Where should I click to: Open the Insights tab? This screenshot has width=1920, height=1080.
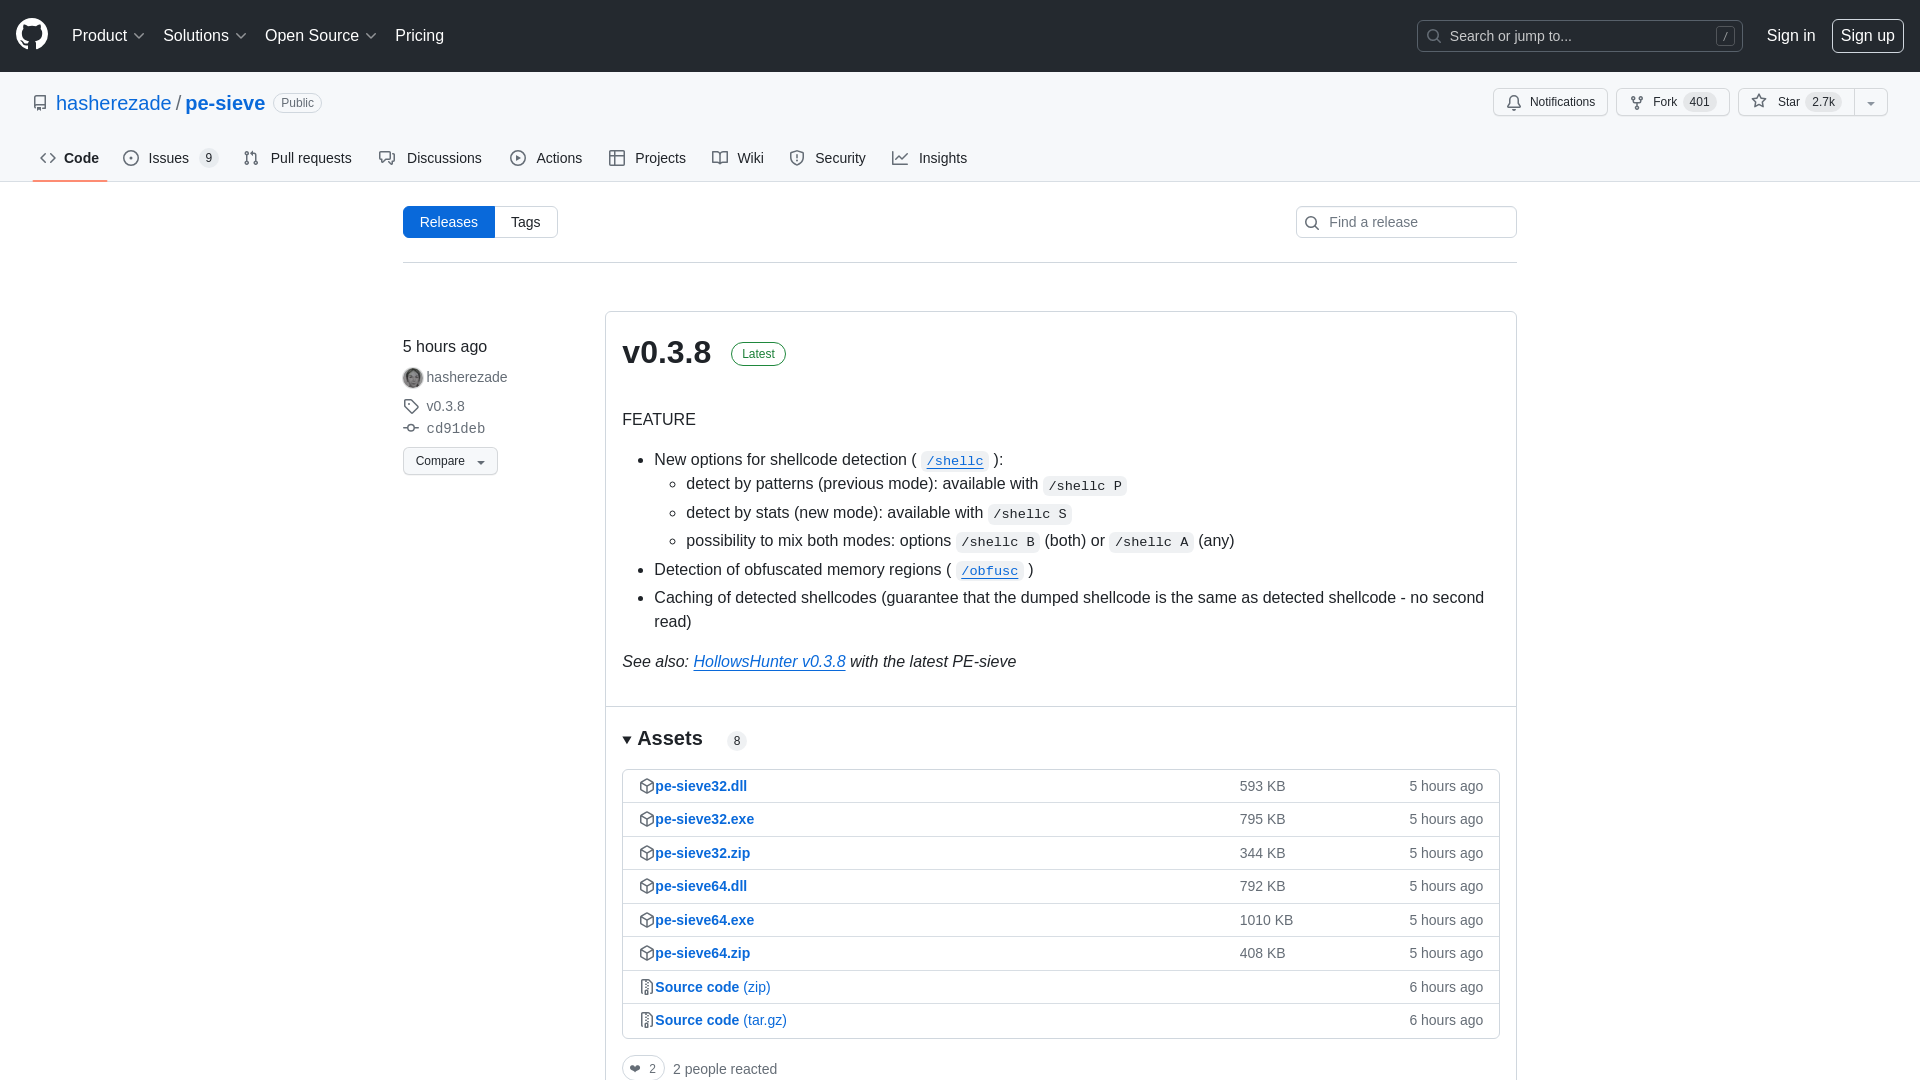click(929, 158)
